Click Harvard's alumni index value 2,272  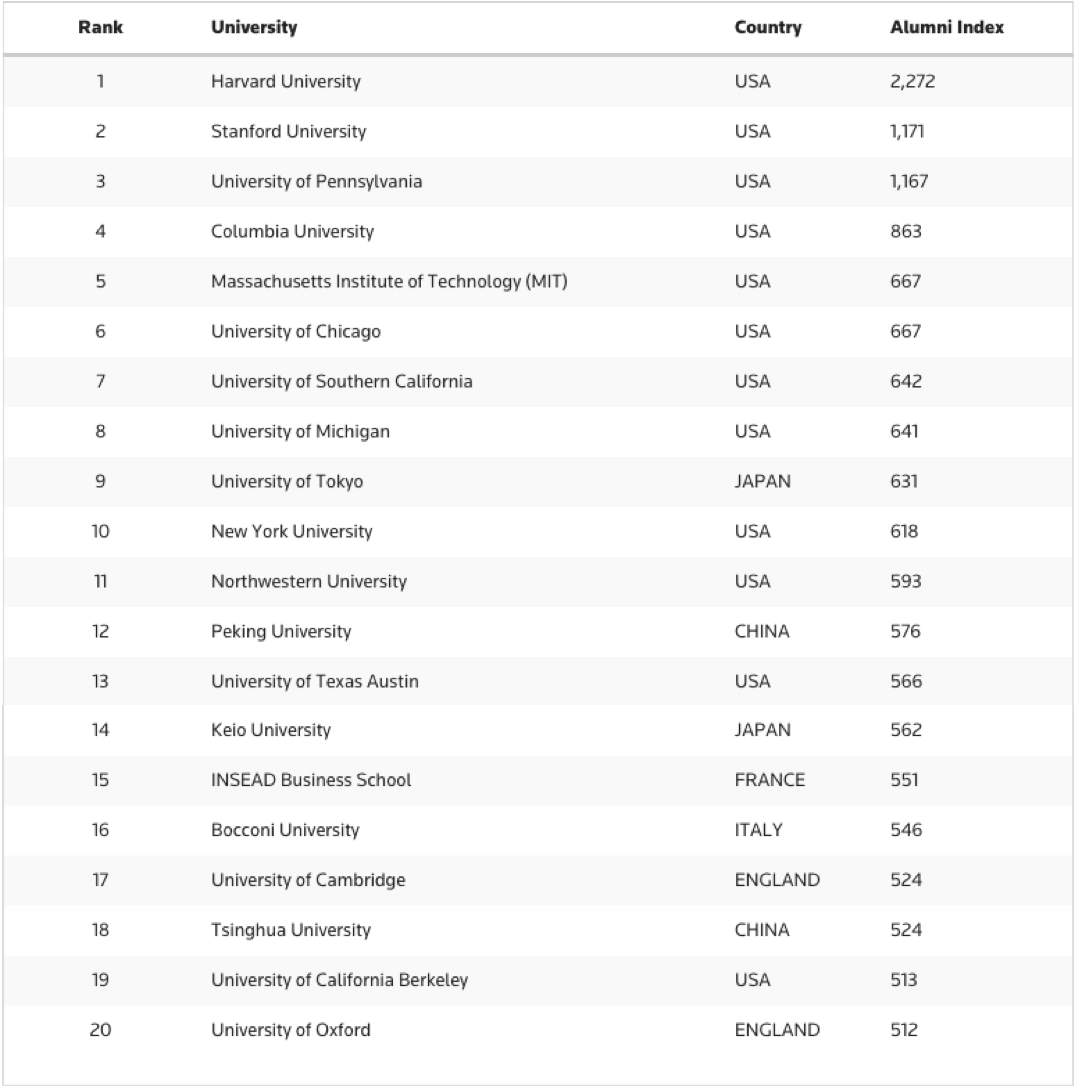click(x=912, y=82)
